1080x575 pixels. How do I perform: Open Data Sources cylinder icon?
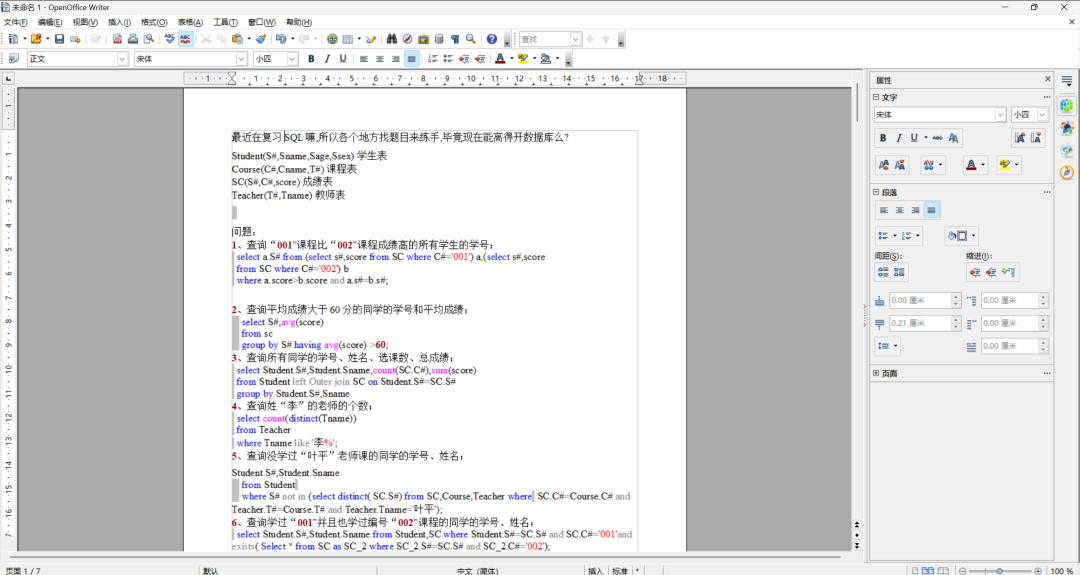click(x=439, y=39)
